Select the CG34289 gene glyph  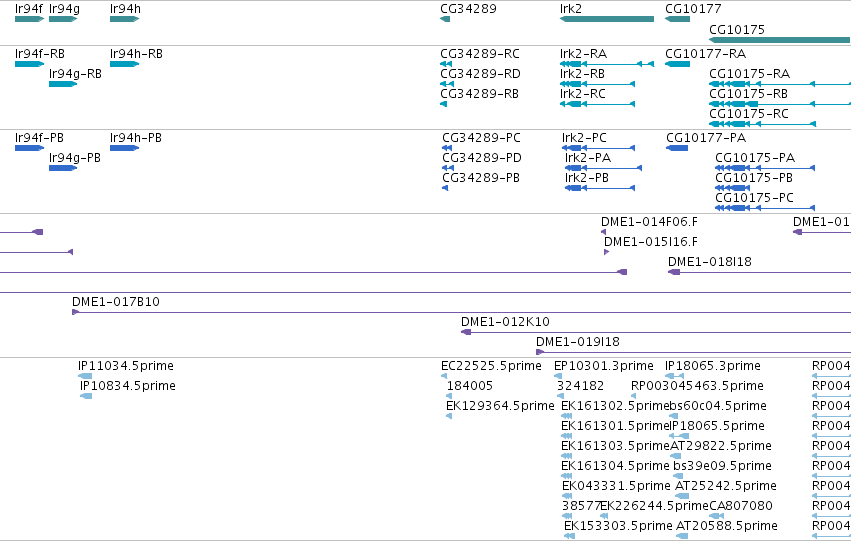[x=445, y=19]
